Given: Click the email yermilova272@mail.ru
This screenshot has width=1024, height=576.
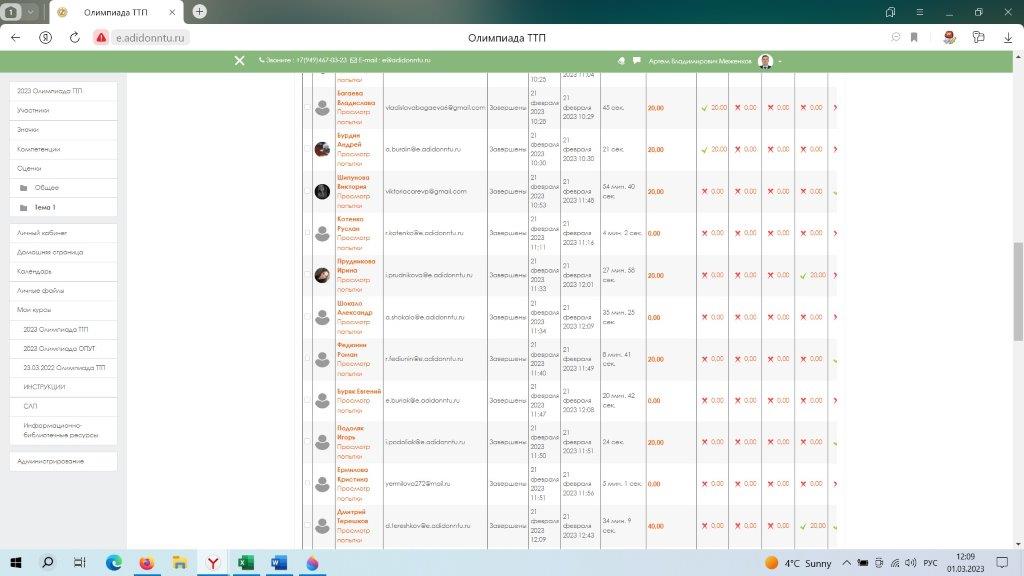Looking at the screenshot, I should [417, 484].
